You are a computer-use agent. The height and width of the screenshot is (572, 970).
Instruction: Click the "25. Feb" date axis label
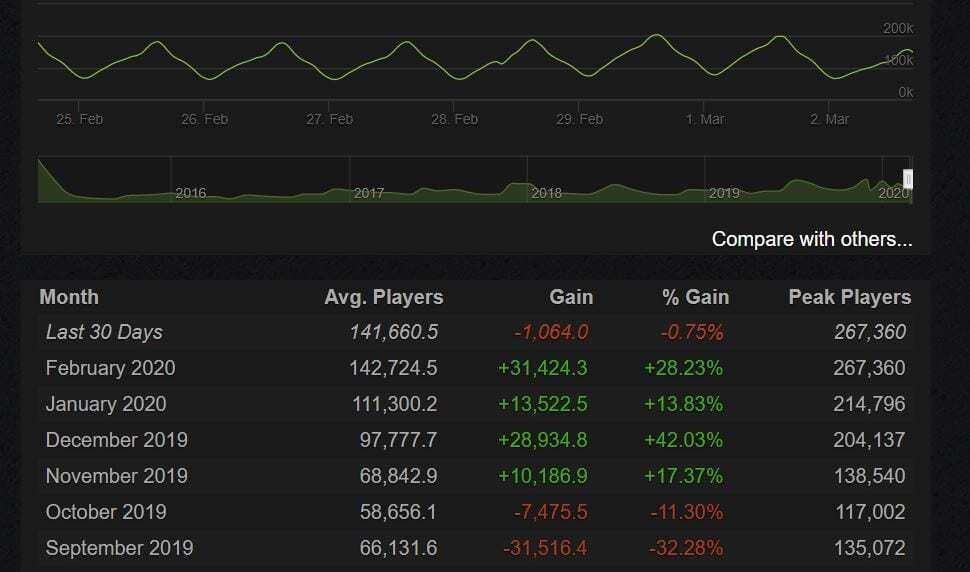[79, 119]
